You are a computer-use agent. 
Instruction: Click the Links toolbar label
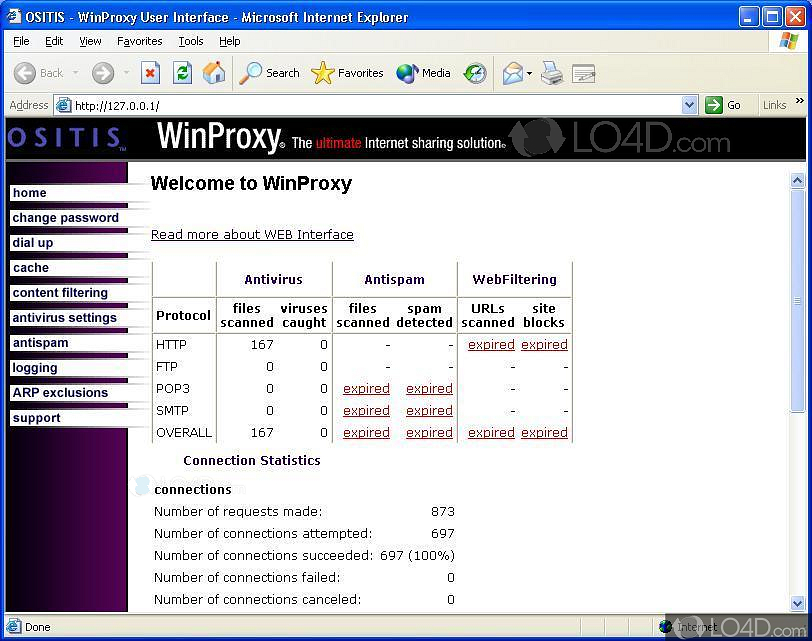[774, 105]
